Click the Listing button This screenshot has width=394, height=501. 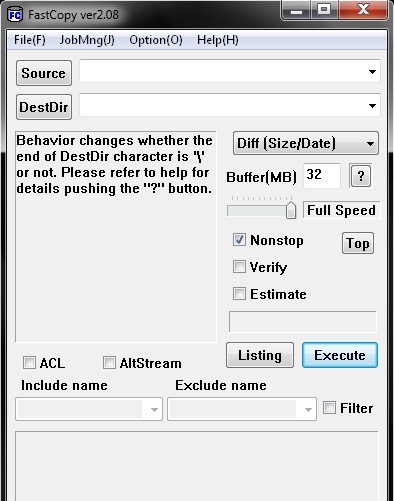coord(260,355)
